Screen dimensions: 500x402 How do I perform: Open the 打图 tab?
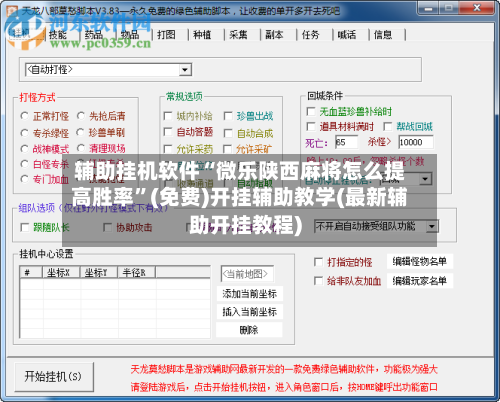point(166,35)
